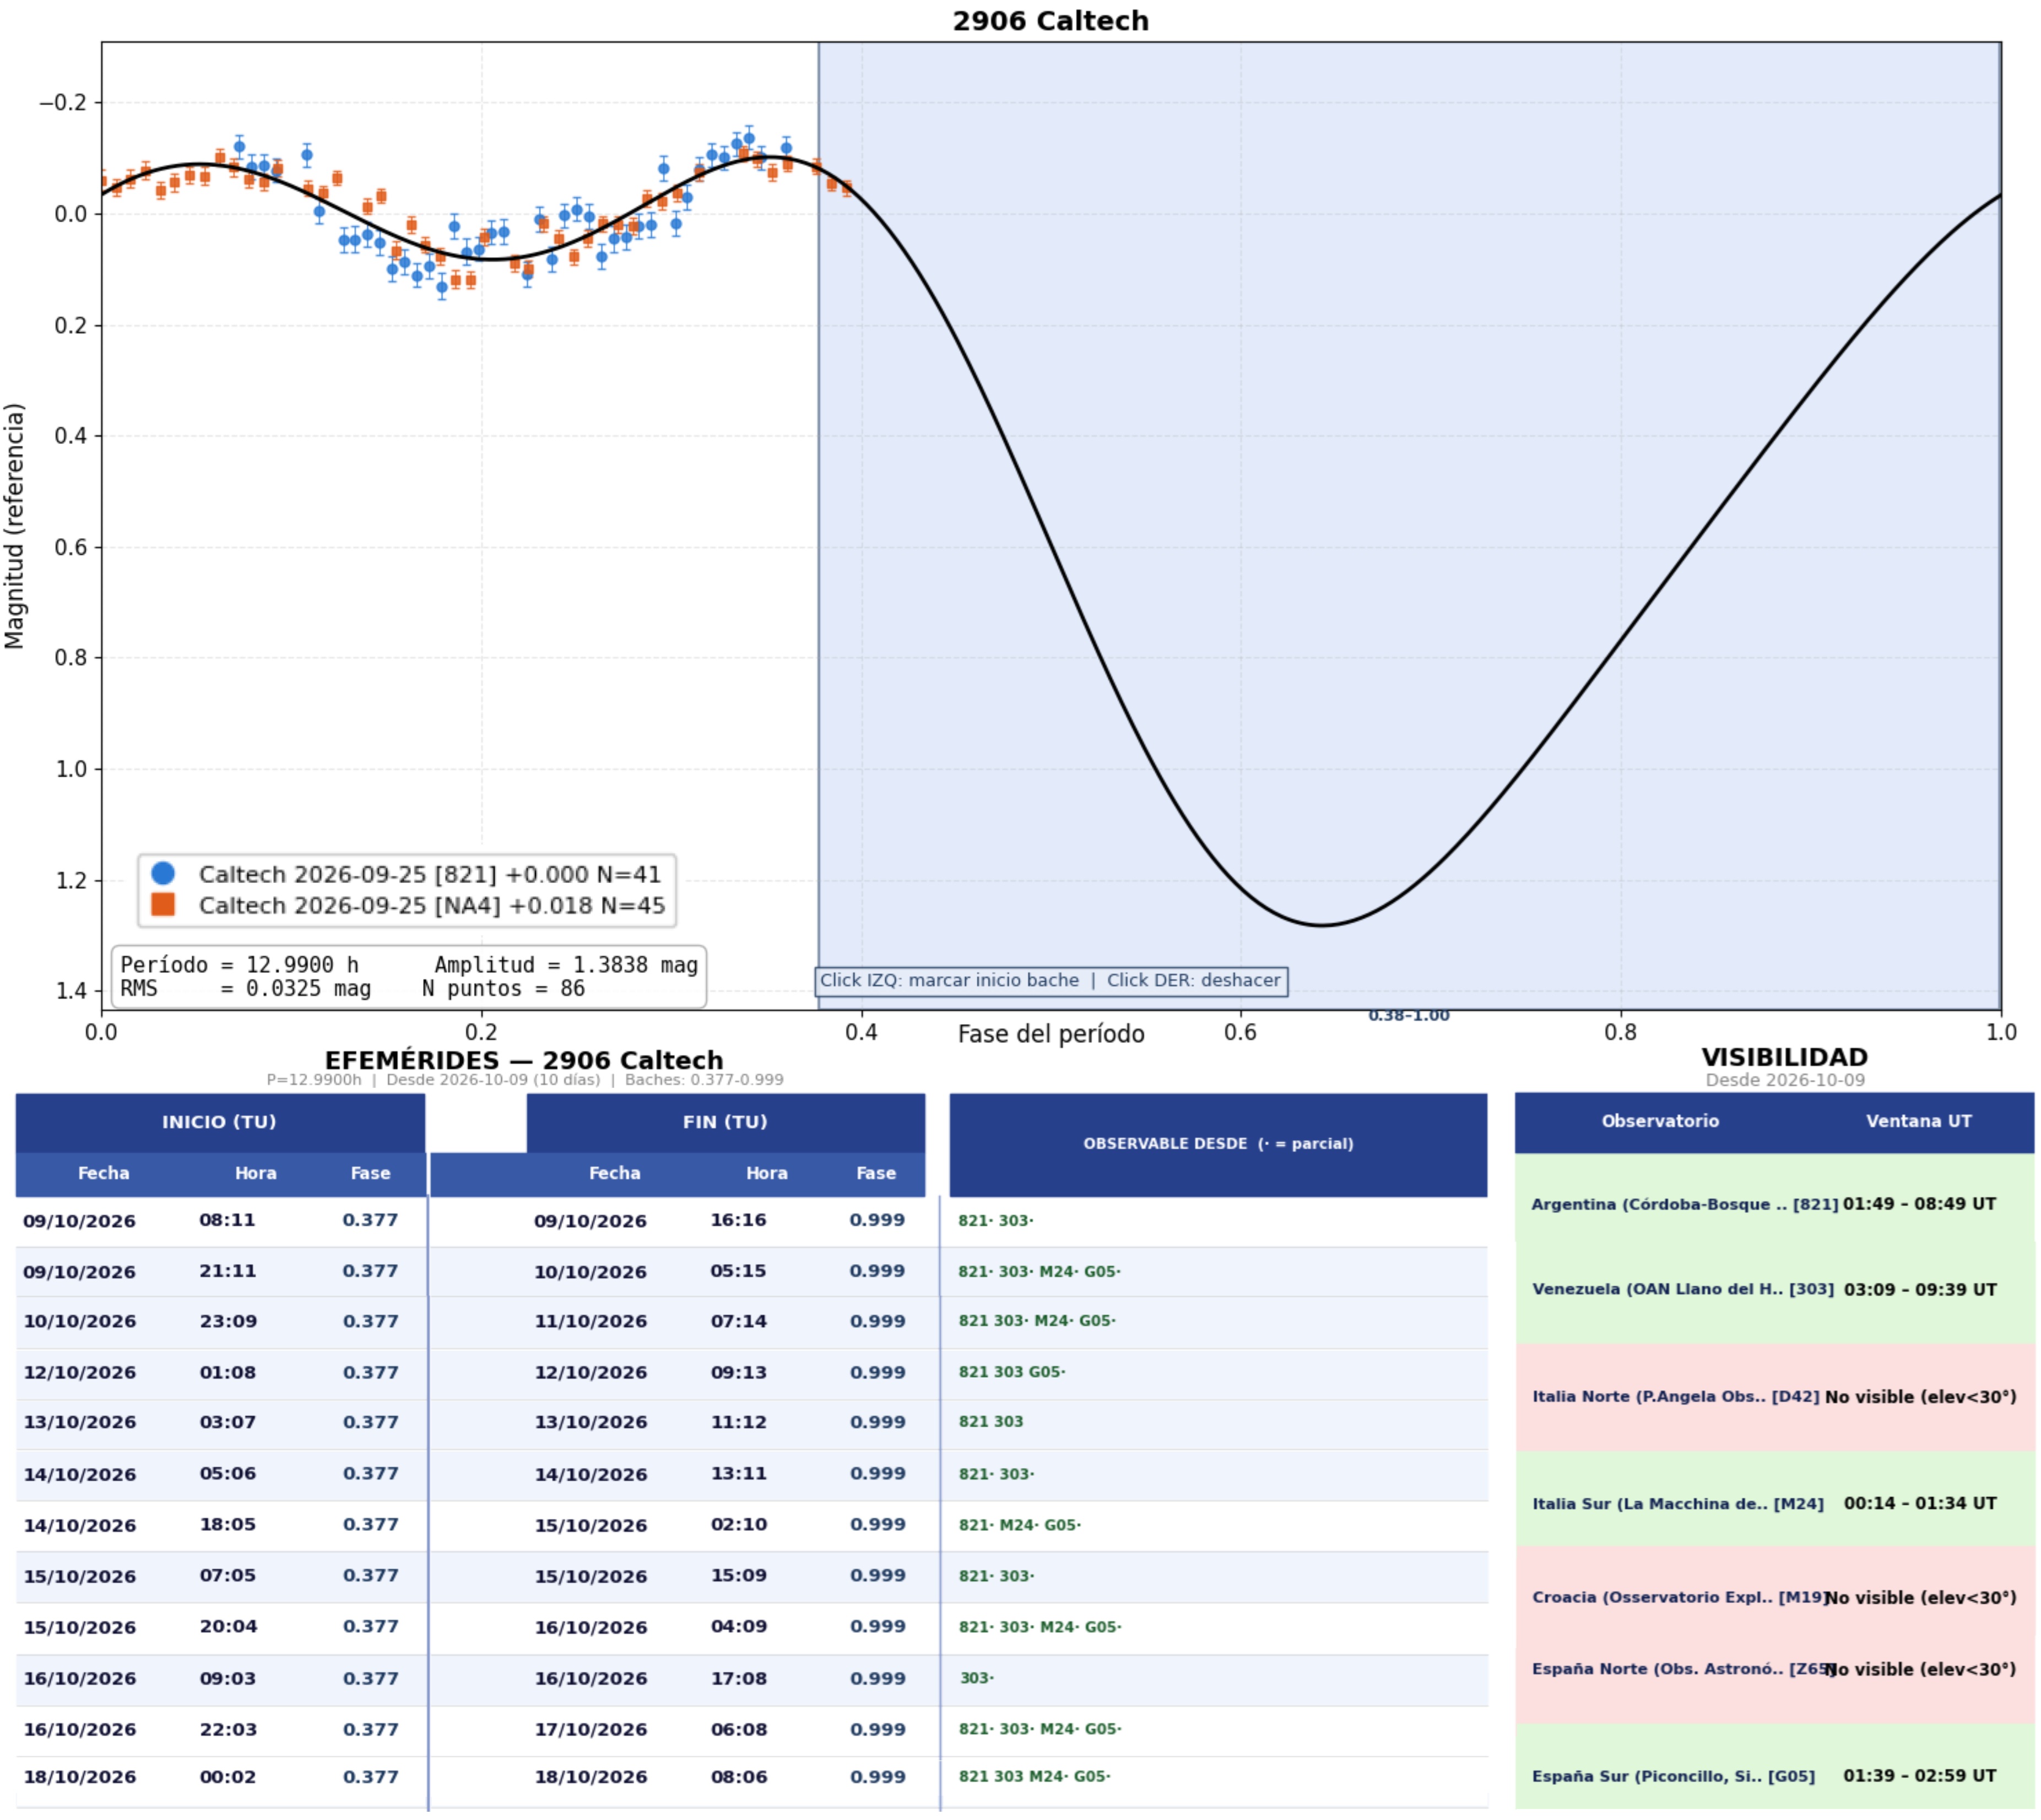Click the 'FIN (TU)' table header

click(725, 1122)
